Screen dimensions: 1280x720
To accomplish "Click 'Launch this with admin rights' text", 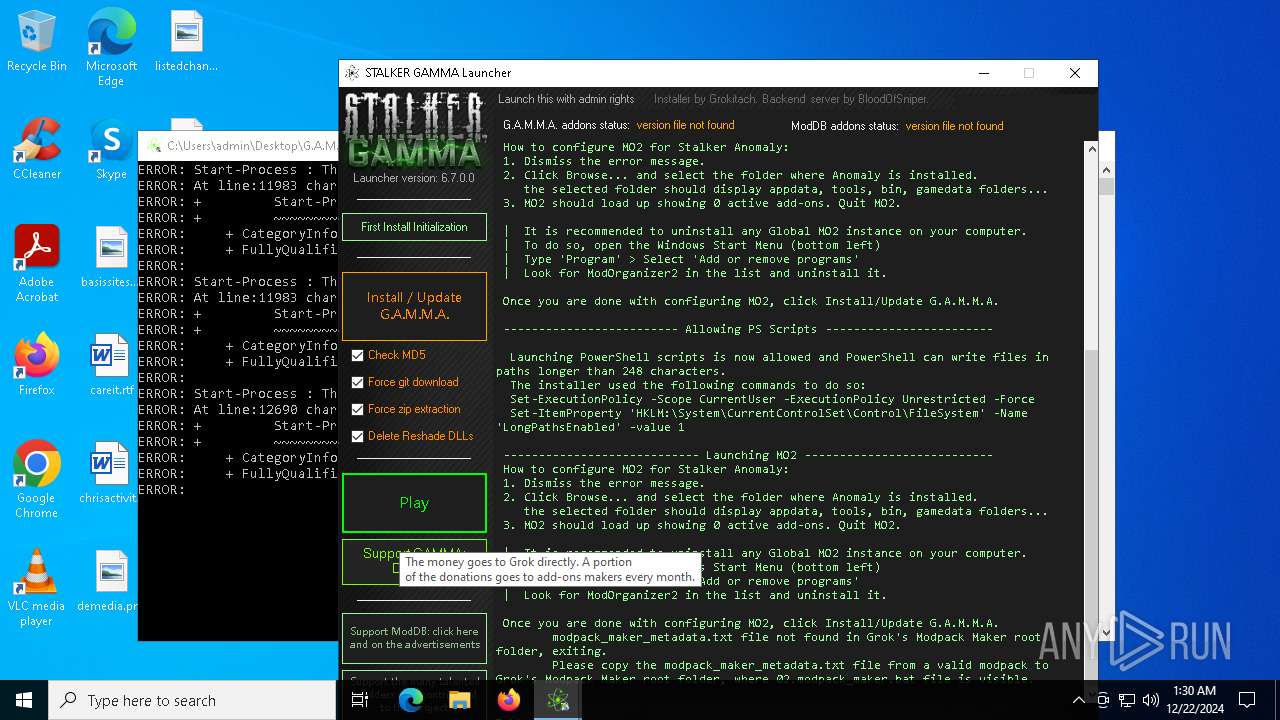I will click(566, 99).
